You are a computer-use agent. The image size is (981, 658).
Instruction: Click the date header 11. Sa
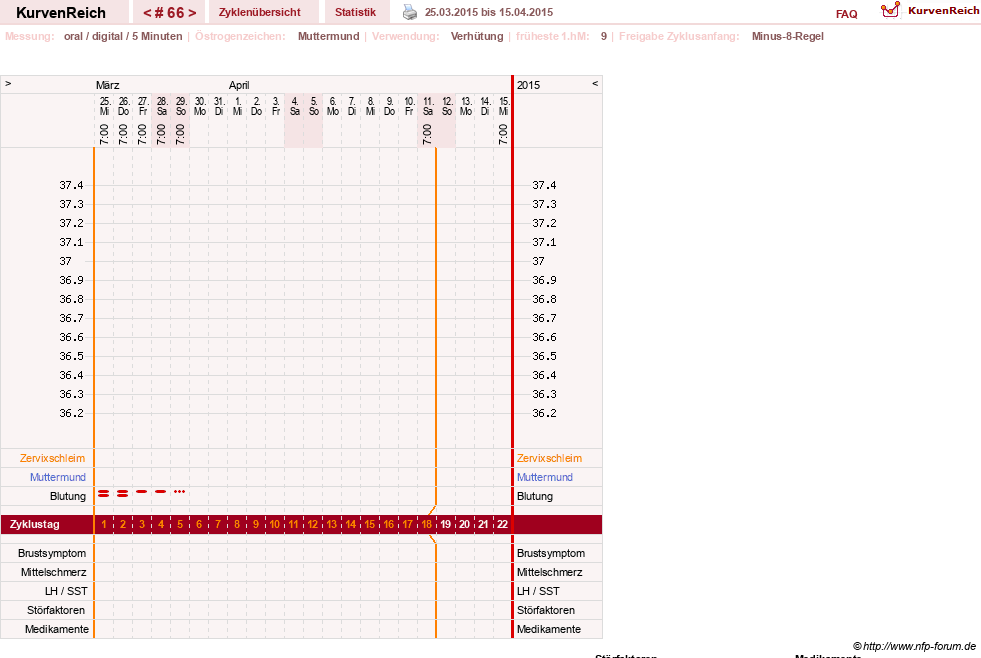[x=427, y=106]
